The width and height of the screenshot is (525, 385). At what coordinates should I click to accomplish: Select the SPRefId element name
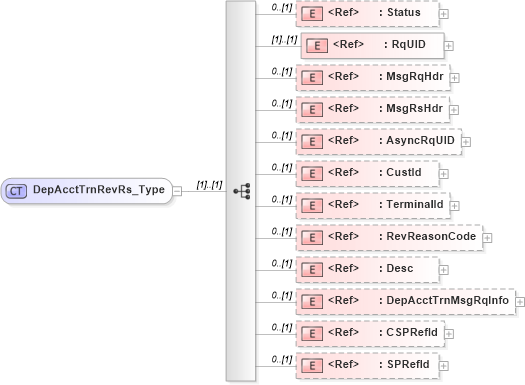(408, 364)
